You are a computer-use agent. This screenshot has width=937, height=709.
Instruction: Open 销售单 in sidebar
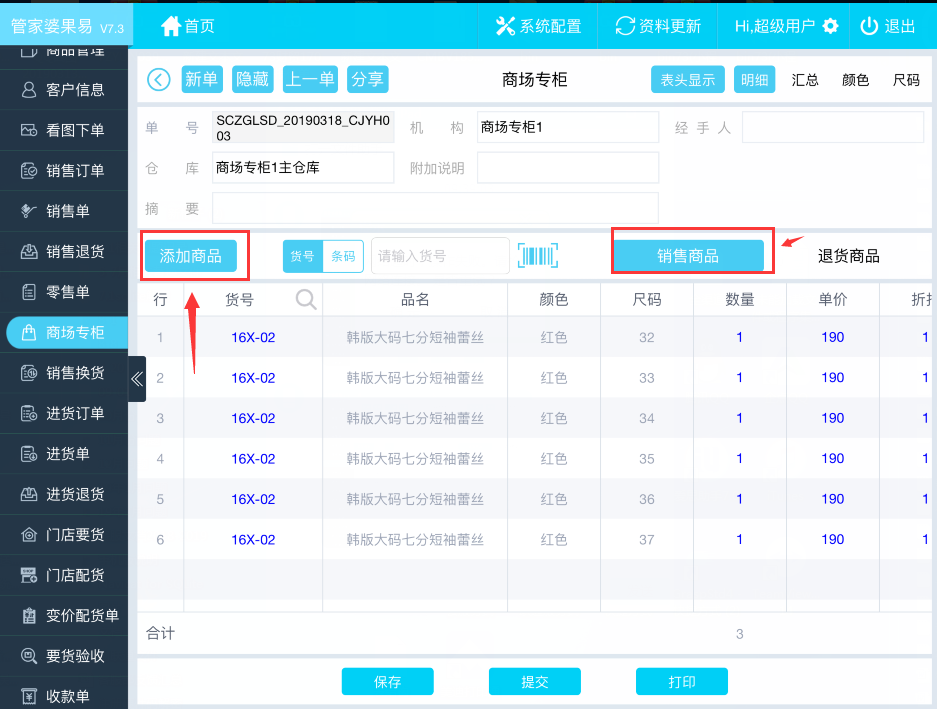(x=63, y=210)
